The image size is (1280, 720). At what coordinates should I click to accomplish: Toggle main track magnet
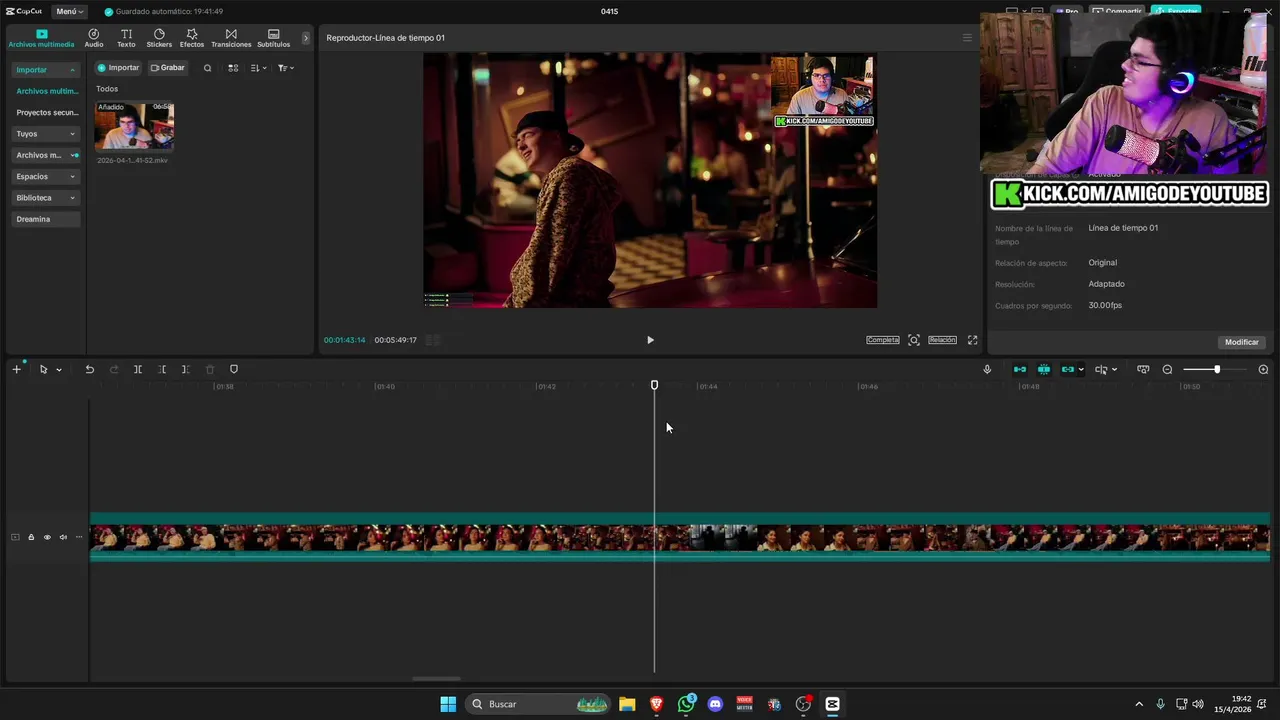(x=1020, y=369)
